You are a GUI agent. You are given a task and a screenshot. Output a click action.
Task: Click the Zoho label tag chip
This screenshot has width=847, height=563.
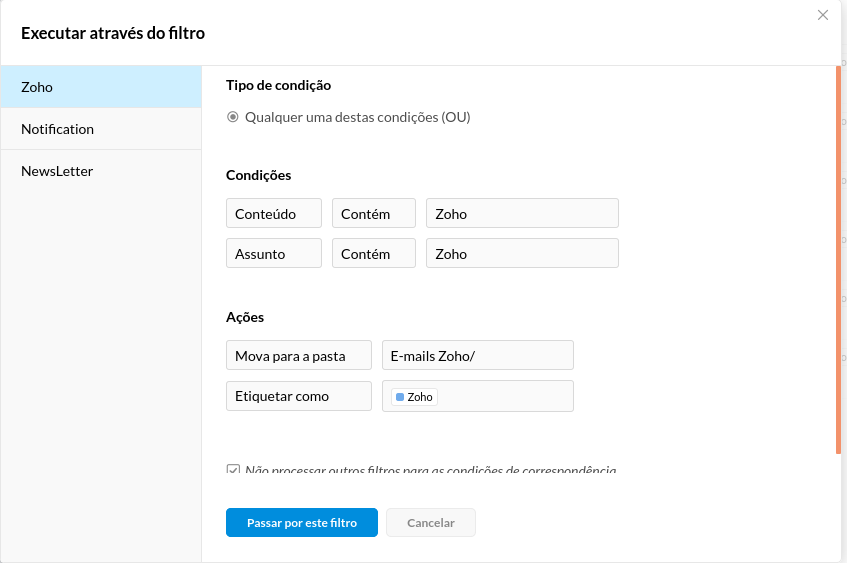[414, 397]
